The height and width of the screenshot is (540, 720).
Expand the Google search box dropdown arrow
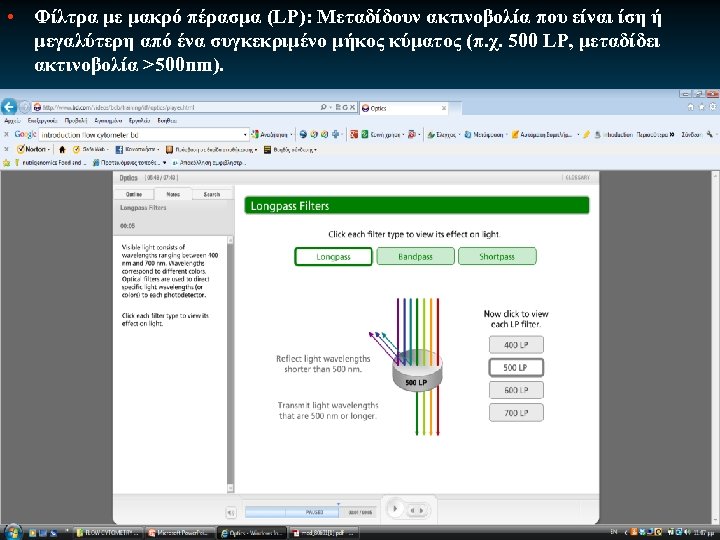point(245,135)
